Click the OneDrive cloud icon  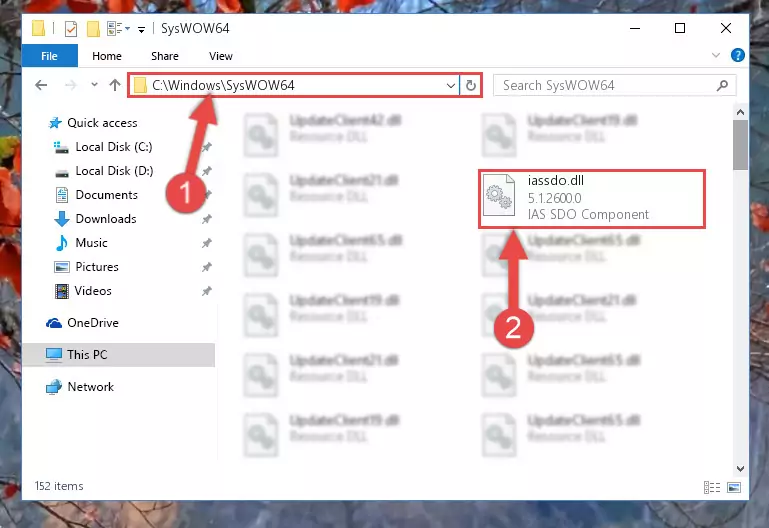pos(53,323)
